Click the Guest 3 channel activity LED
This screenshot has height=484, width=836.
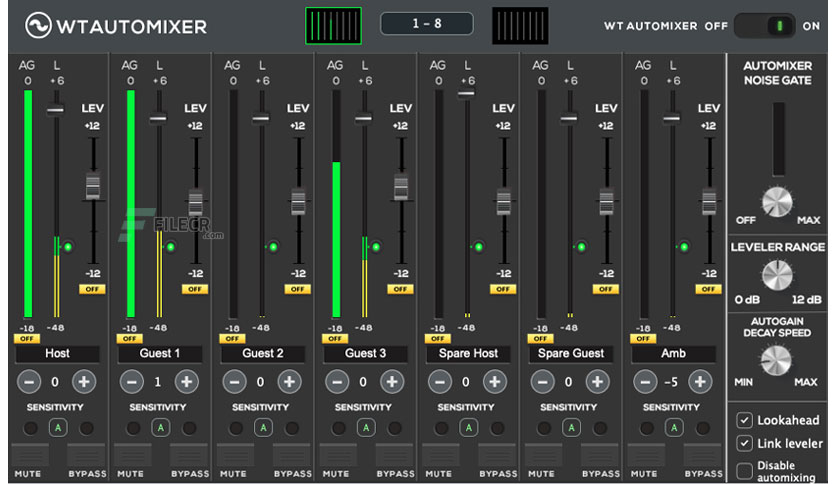pyautogui.click(x=376, y=247)
